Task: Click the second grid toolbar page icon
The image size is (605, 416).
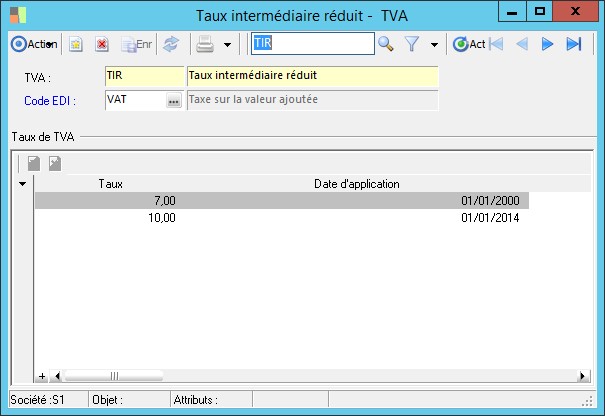Action: click(55, 164)
